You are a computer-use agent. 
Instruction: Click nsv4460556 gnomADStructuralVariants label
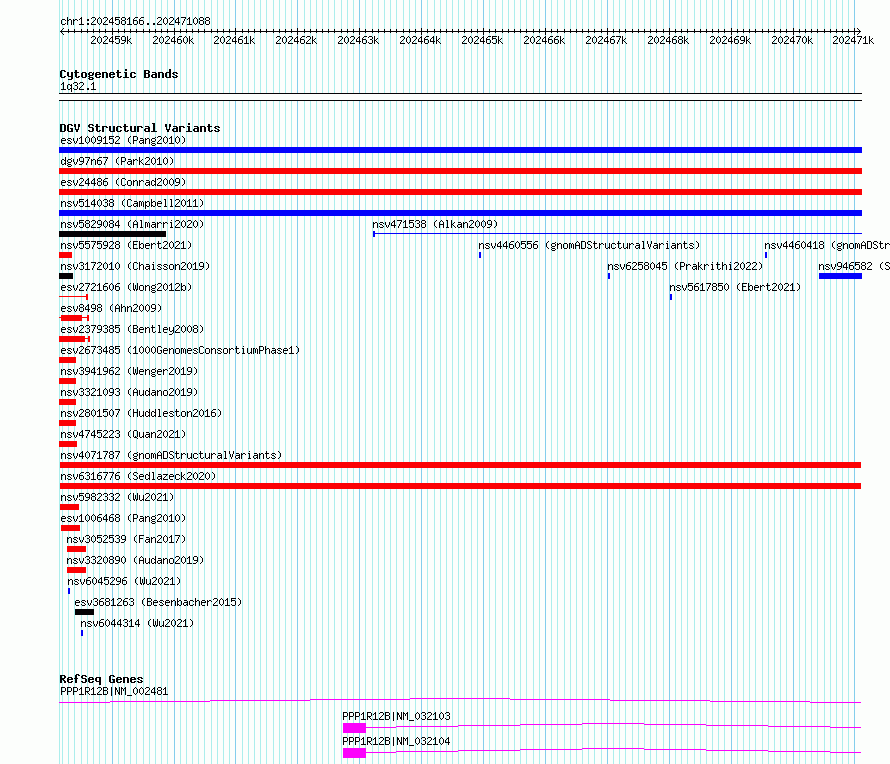[589, 245]
